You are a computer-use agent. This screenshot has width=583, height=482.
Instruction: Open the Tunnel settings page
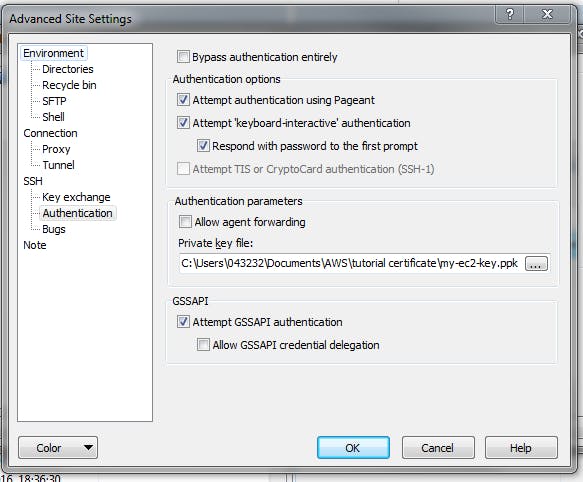point(58,165)
